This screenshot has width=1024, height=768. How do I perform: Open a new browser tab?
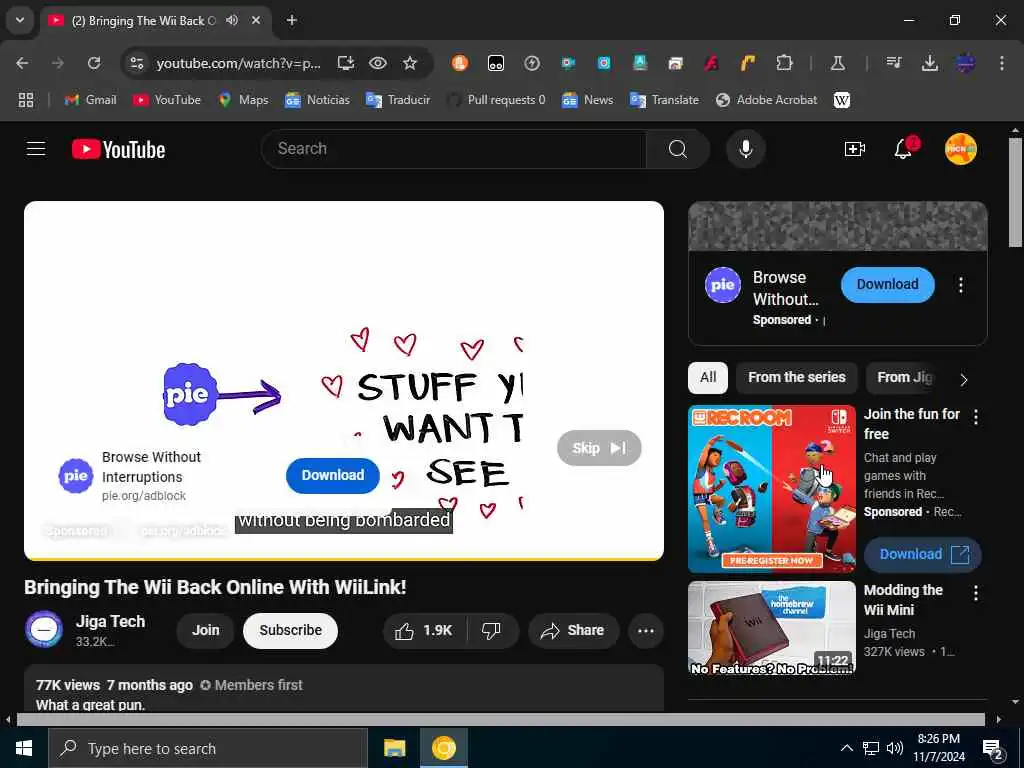[x=292, y=20]
